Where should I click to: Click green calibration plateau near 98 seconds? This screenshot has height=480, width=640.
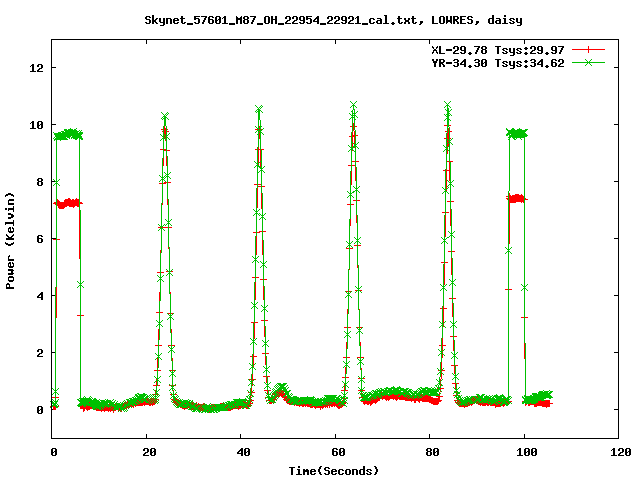coord(517,133)
